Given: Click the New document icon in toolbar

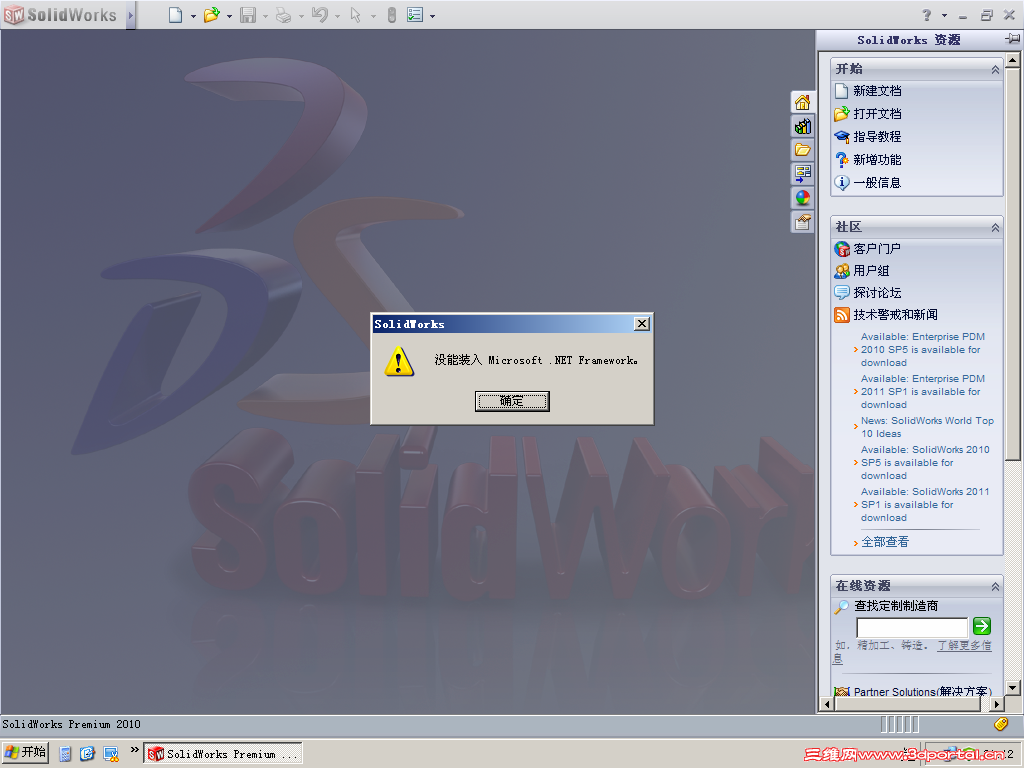Looking at the screenshot, I should point(175,15).
